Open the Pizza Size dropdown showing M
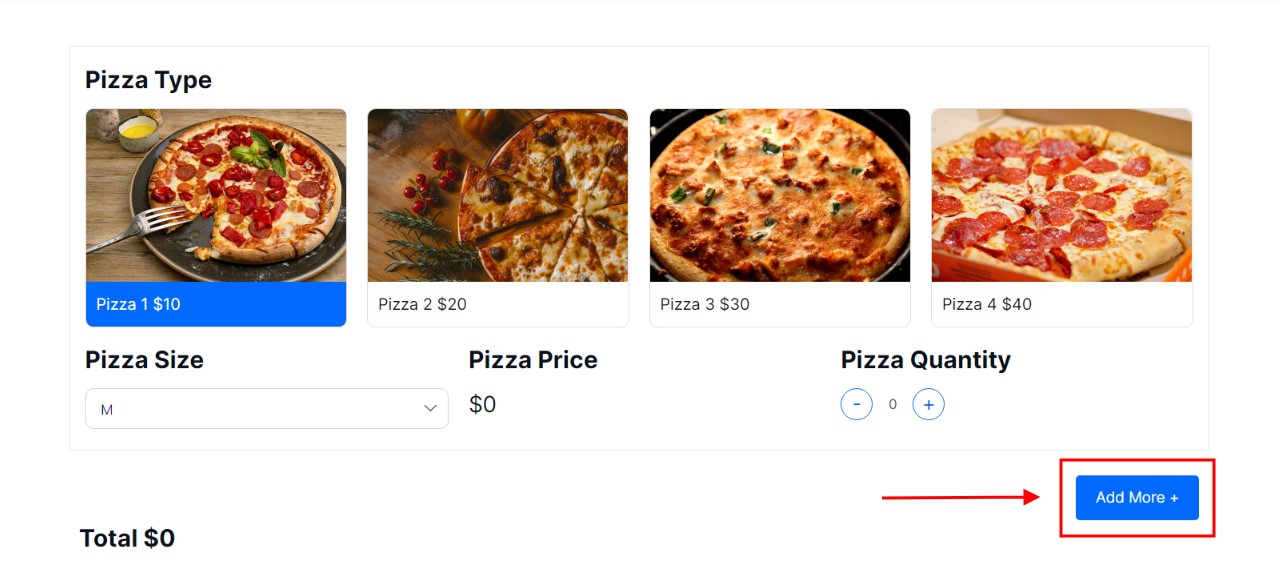Screen dimensions: 1280x576 tap(266, 408)
